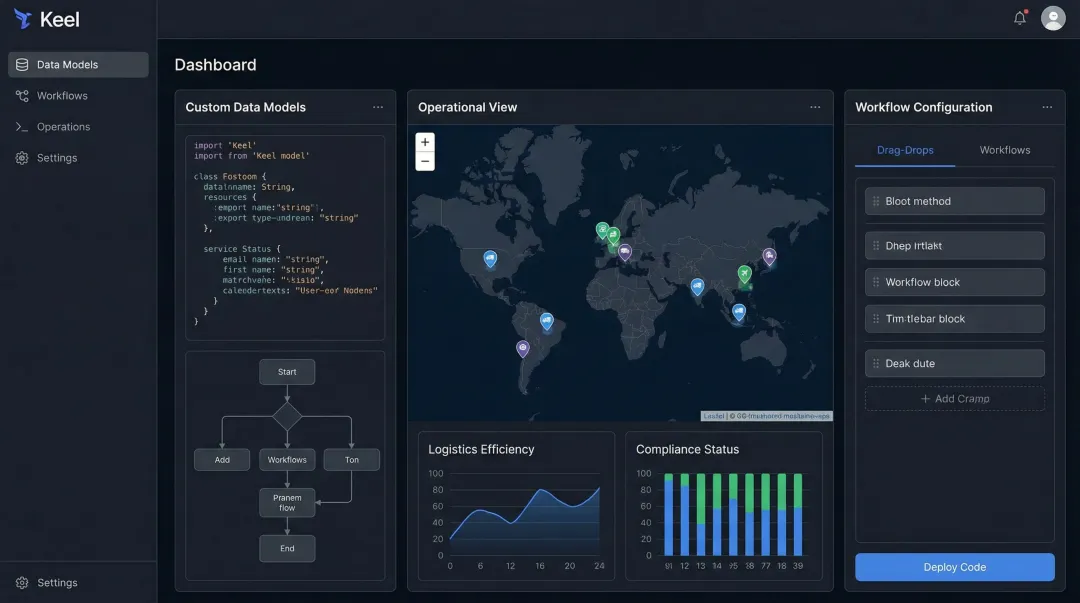Switch to the Workflows tab
This screenshot has height=603, width=1080.
(1004, 149)
